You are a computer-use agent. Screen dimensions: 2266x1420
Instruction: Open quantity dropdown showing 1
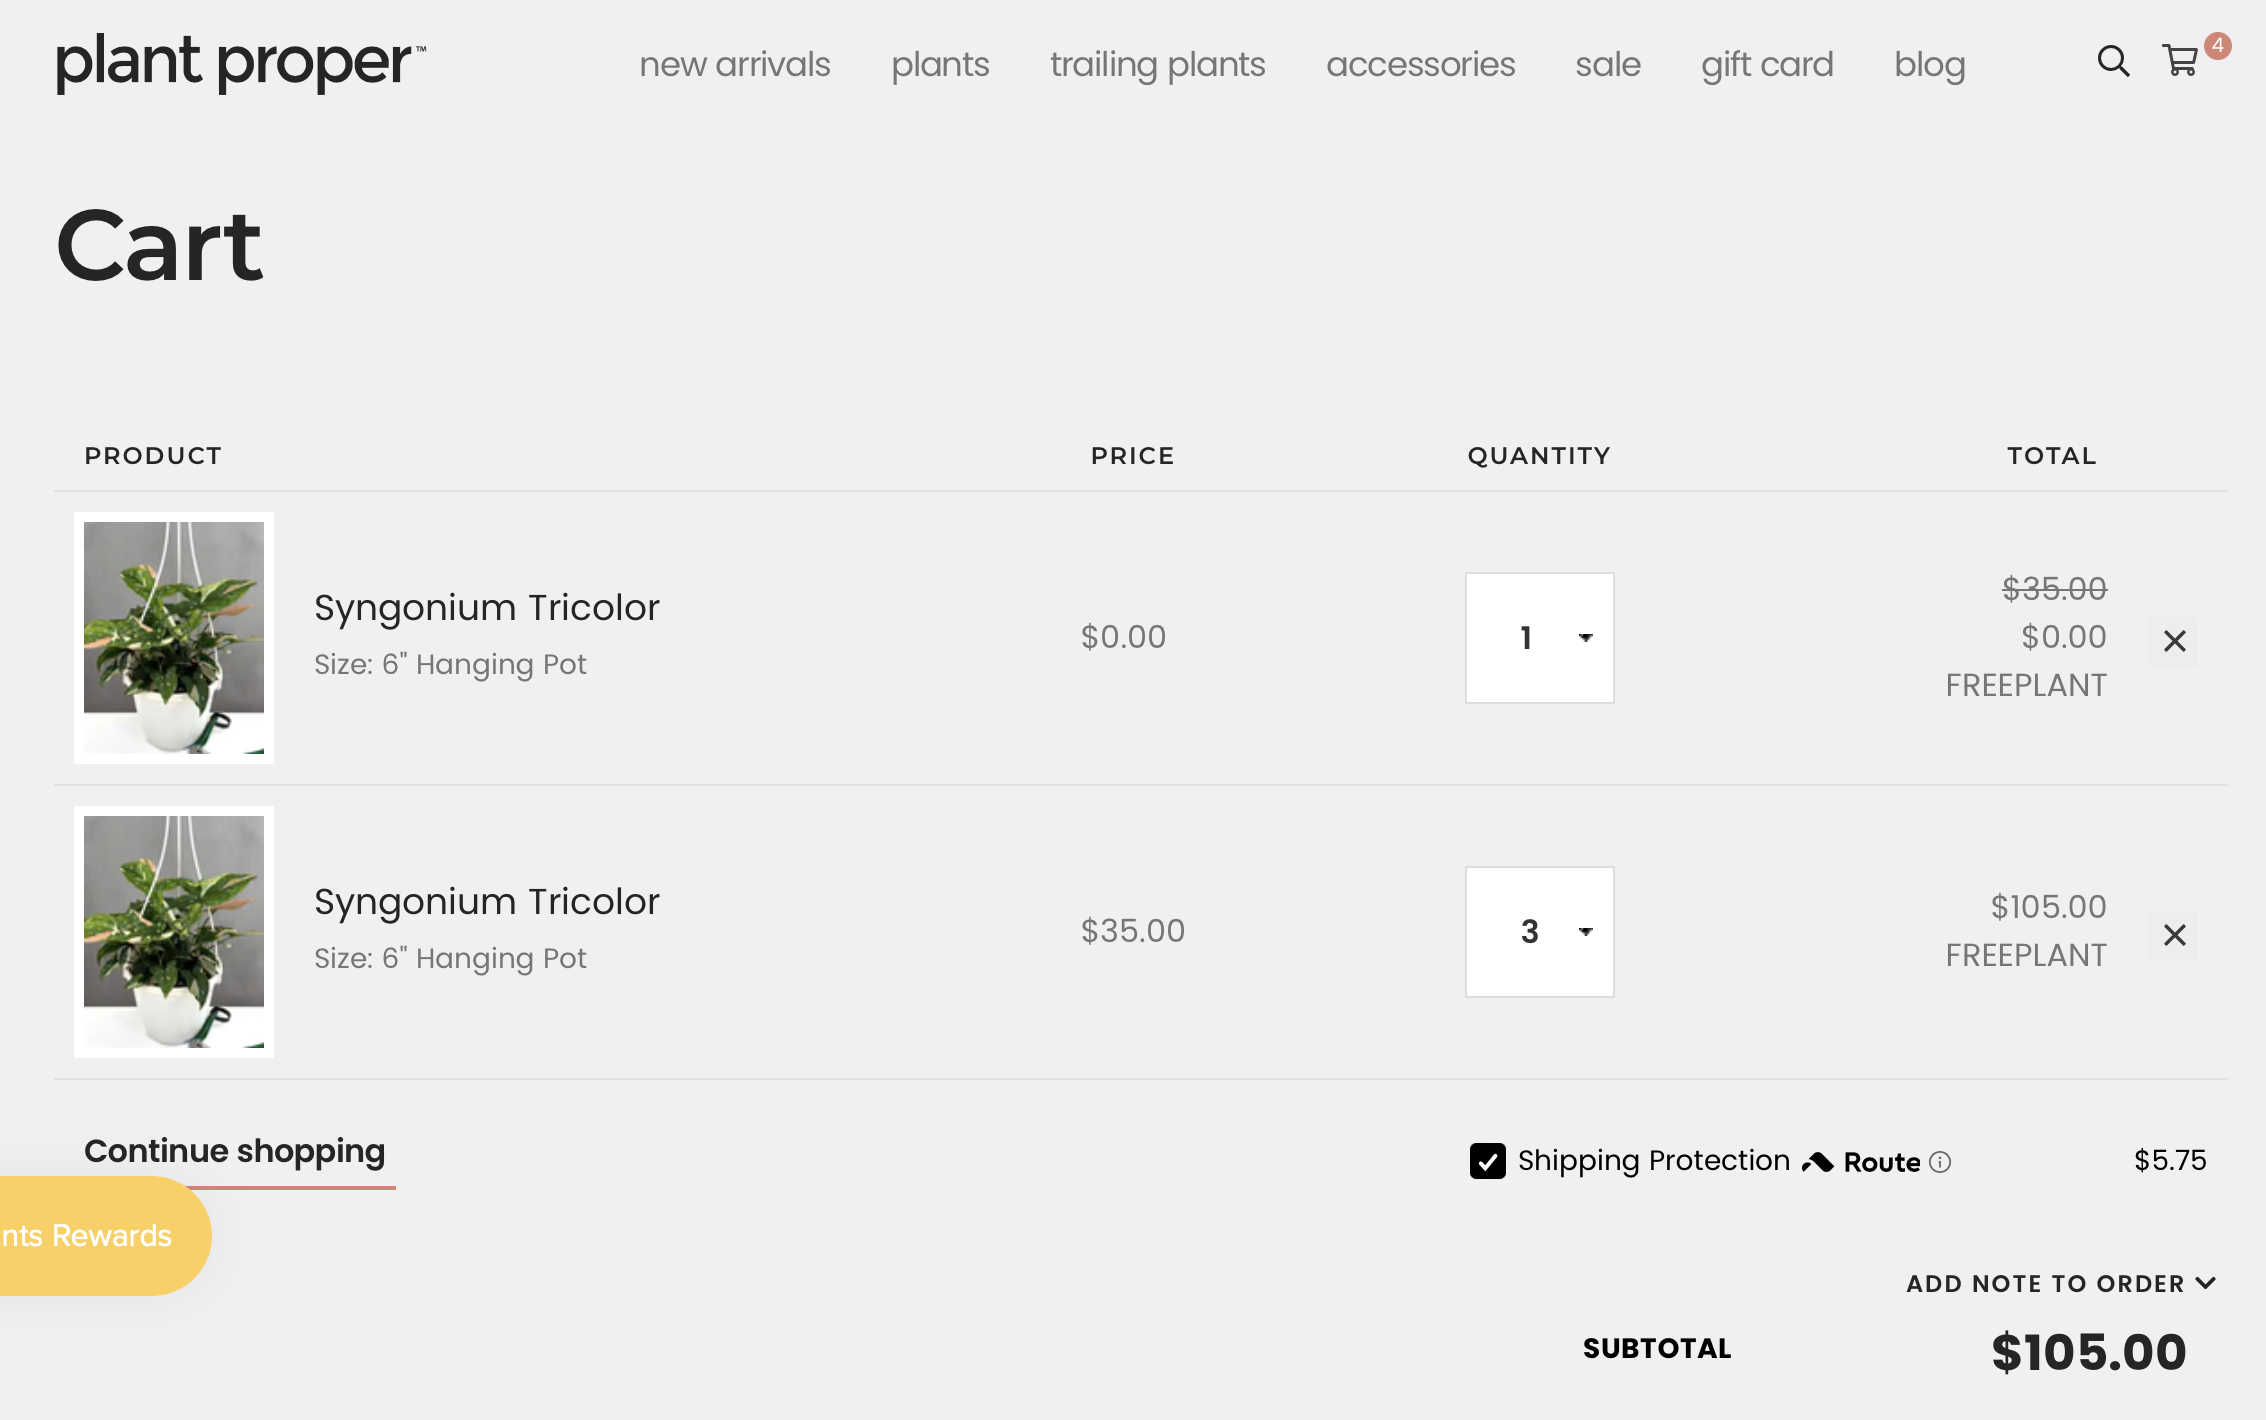click(x=1539, y=638)
